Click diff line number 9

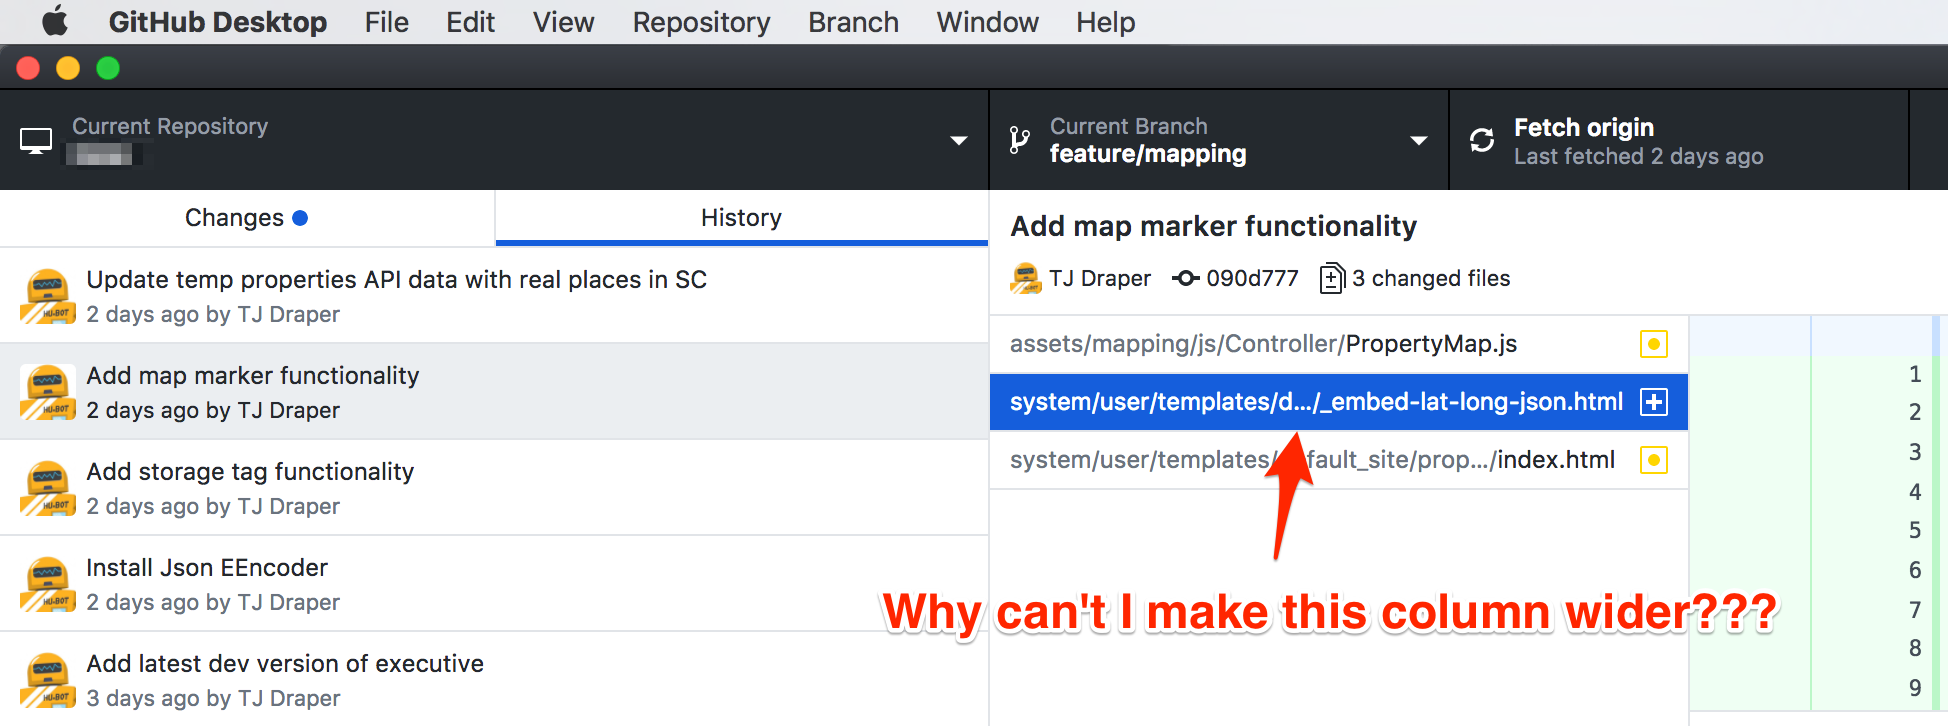pyautogui.click(x=1914, y=688)
